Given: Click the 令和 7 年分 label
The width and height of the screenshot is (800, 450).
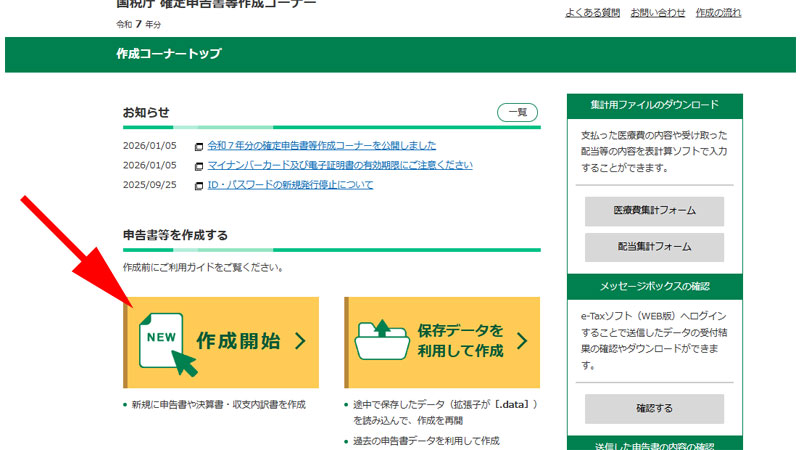Looking at the screenshot, I should pos(138,24).
